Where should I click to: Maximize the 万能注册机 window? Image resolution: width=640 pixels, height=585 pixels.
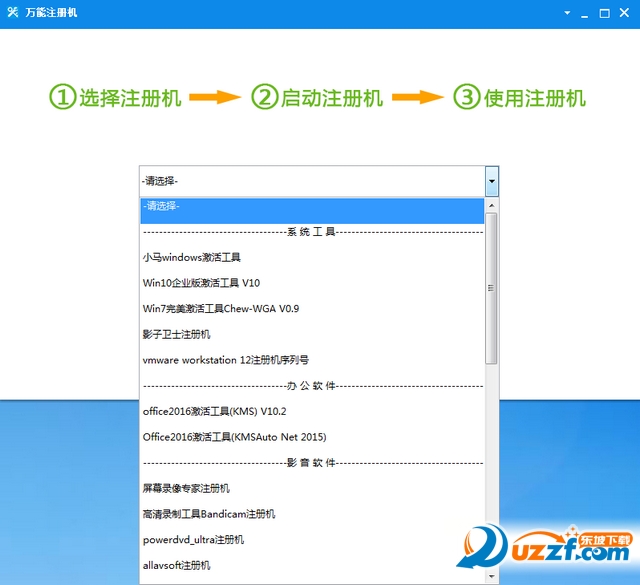(x=604, y=13)
